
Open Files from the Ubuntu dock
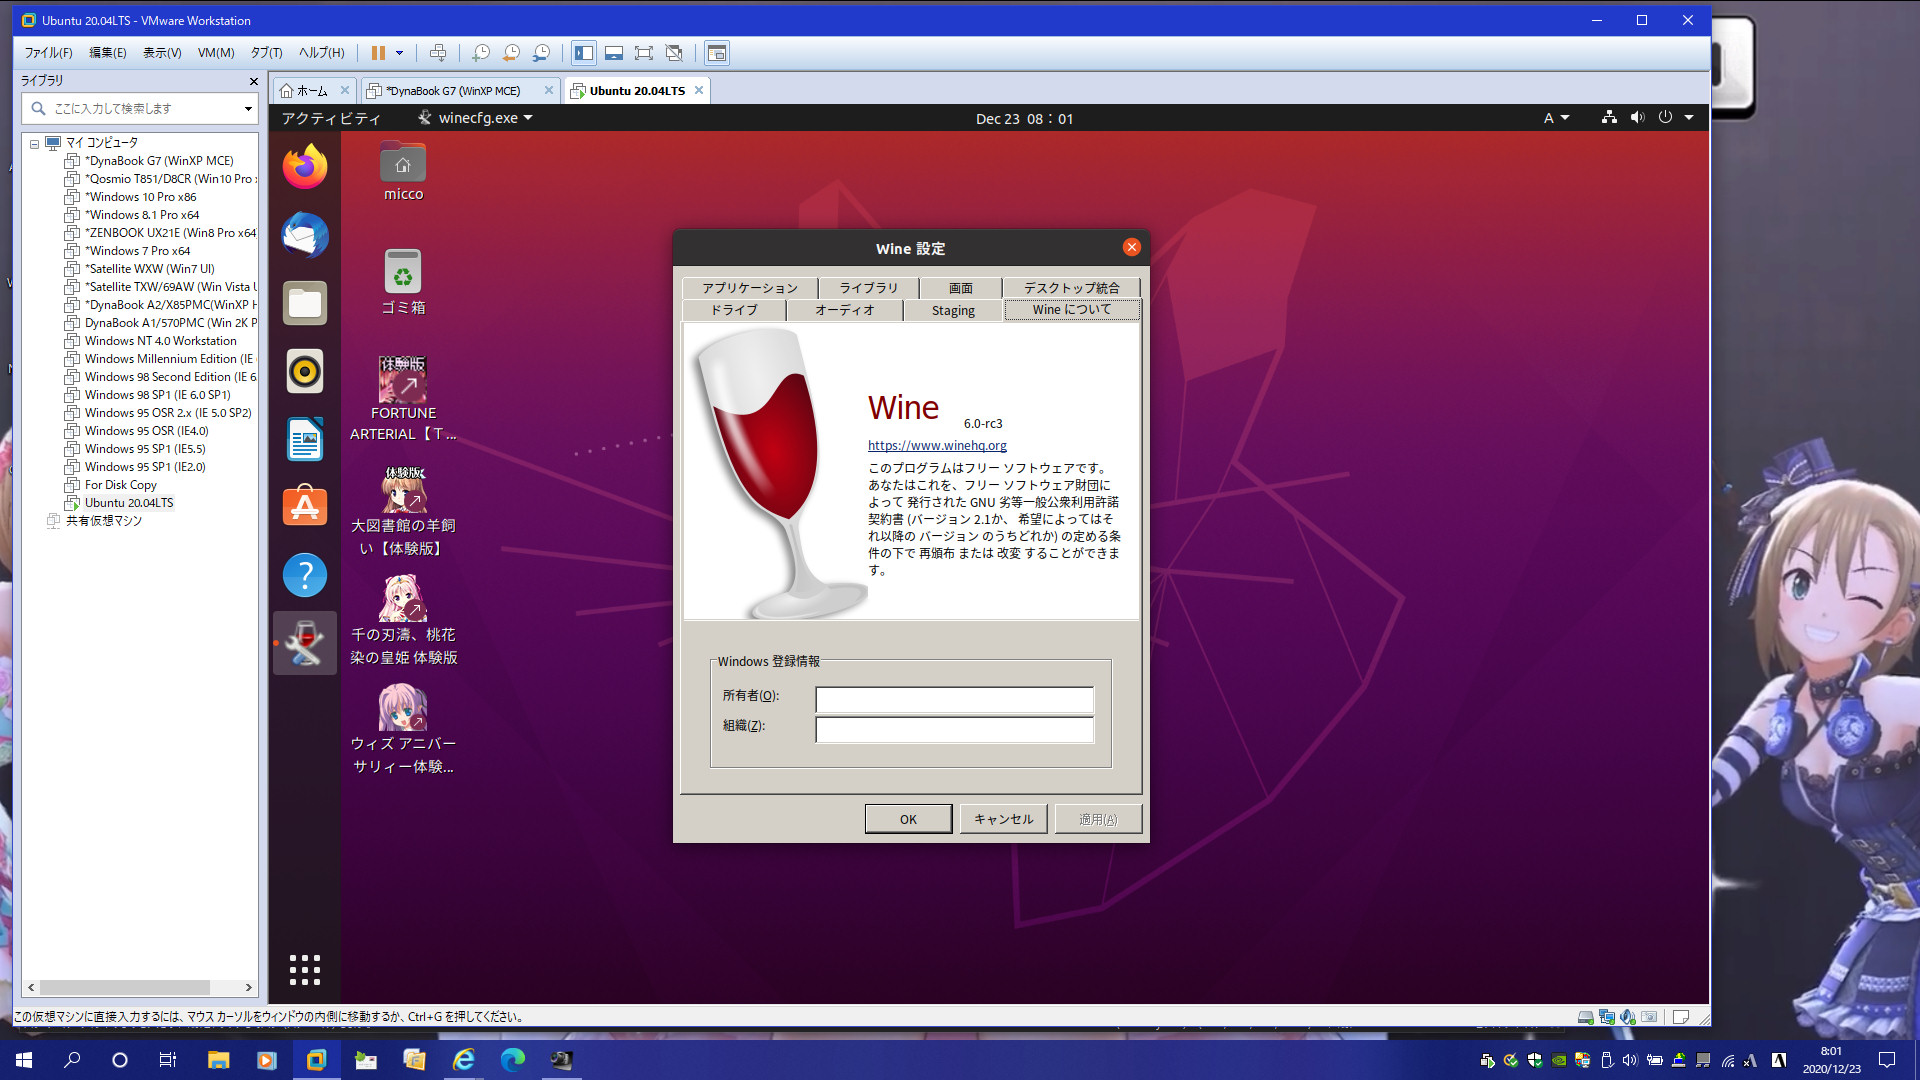pos(305,303)
